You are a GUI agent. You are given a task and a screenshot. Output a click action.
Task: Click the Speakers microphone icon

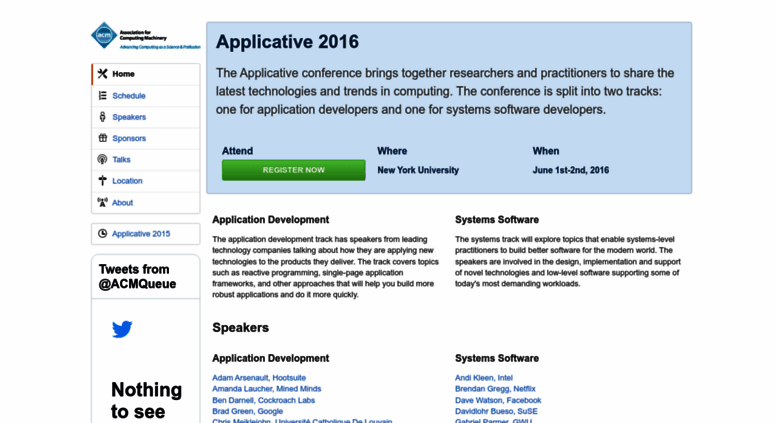click(x=103, y=117)
